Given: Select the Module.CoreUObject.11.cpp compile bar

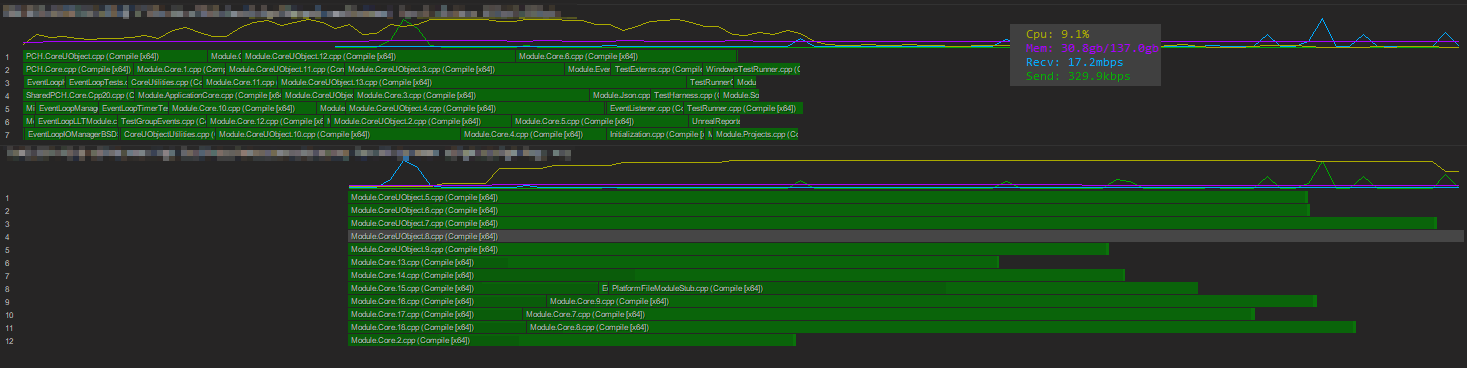Looking at the screenshot, I should 286,69.
